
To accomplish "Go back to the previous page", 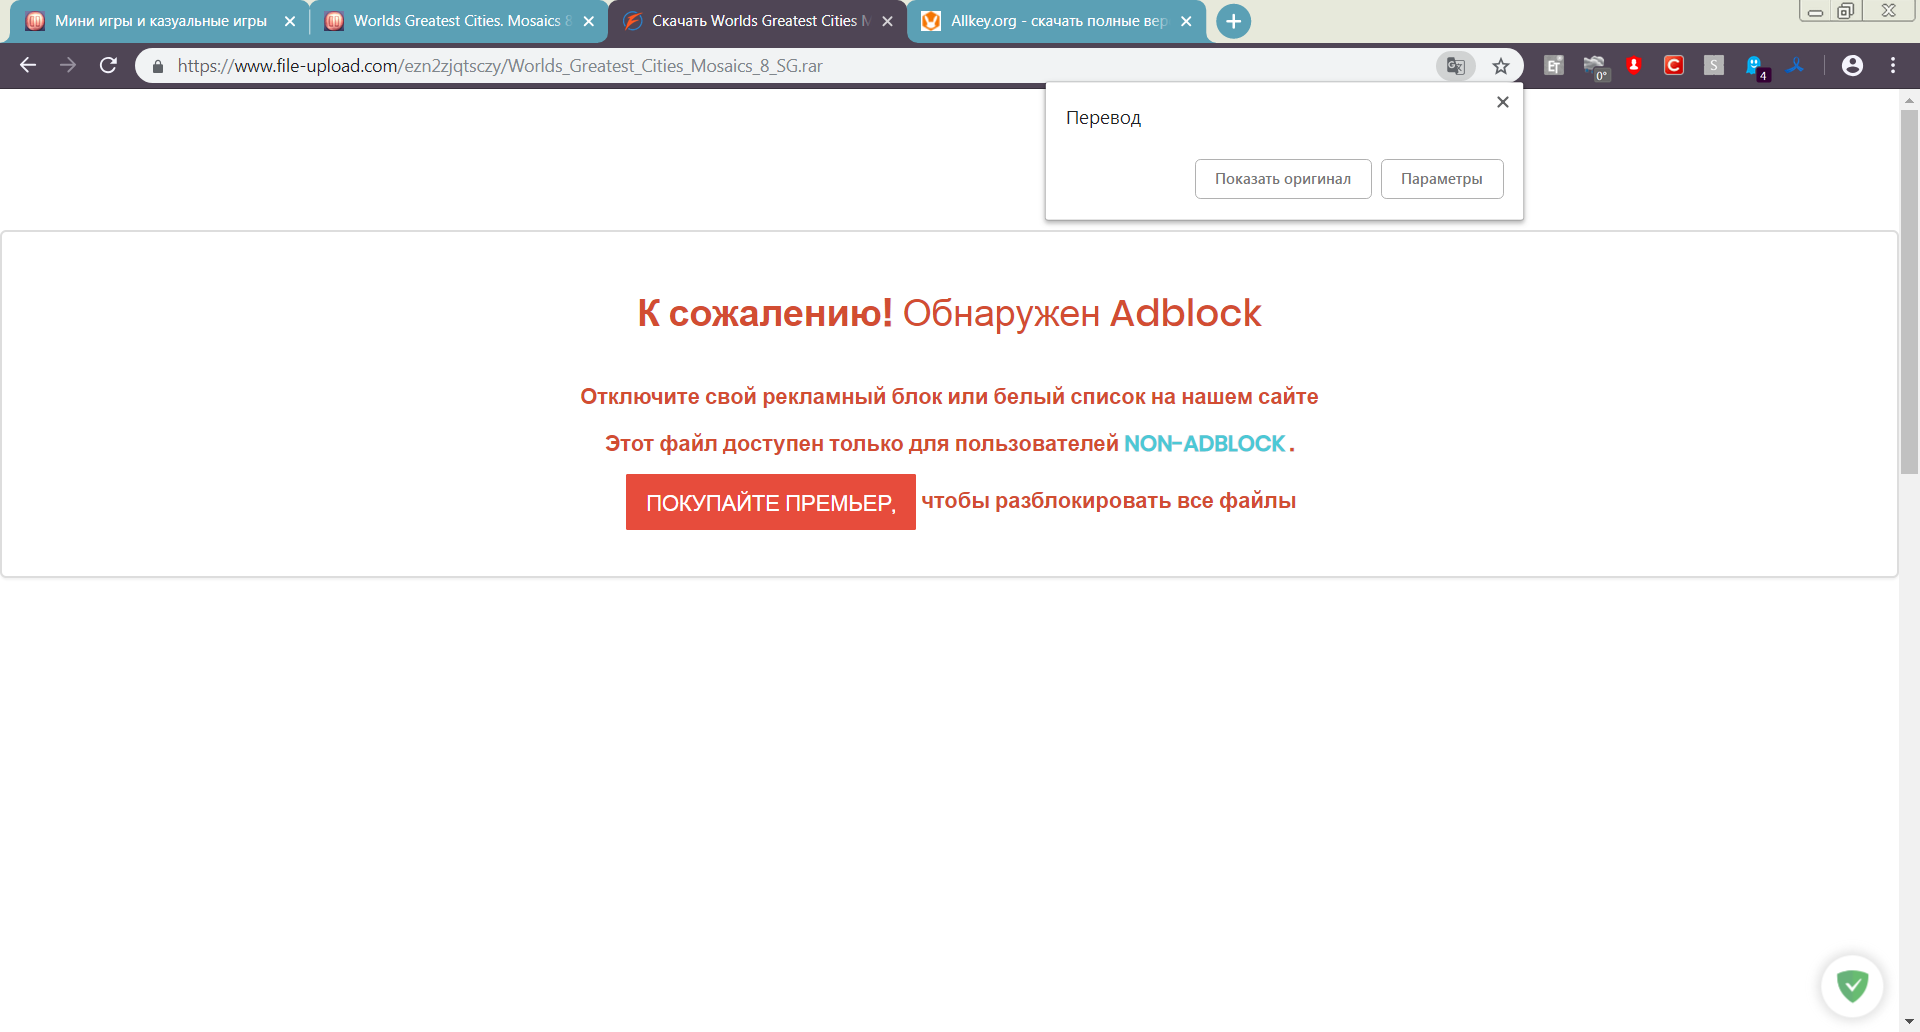I will point(28,65).
